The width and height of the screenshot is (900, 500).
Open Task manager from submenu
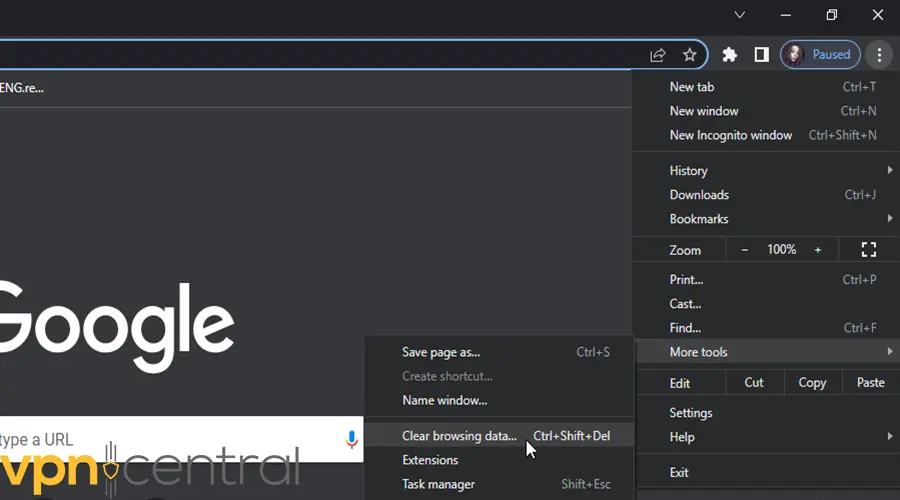pos(499,484)
